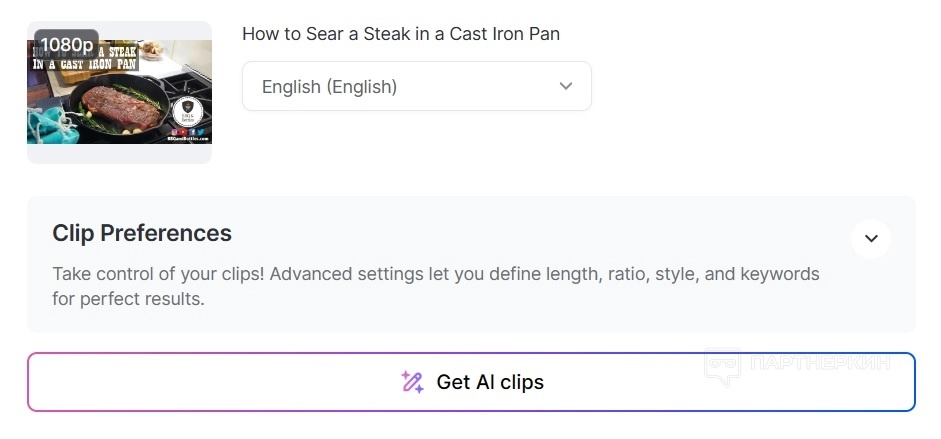Click the website URL text in the thumbnail
The width and height of the screenshot is (941, 439).
(188, 139)
